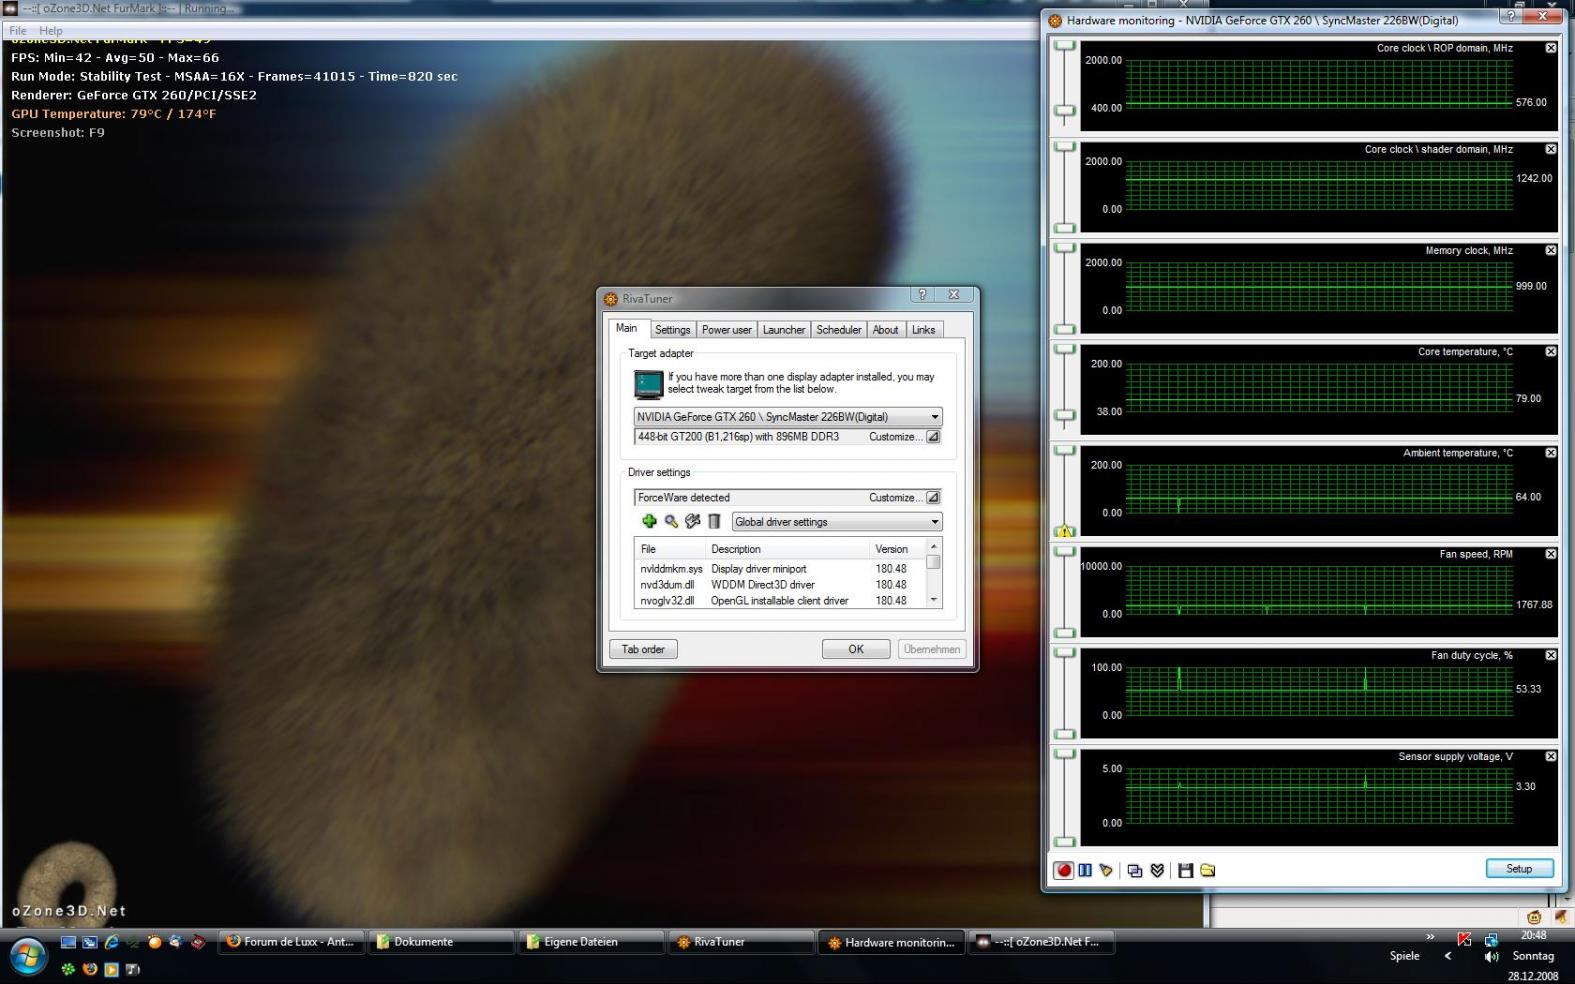Image resolution: width=1575 pixels, height=984 pixels.
Task: Click lower range slider of Fan speed graph
Action: coord(1064,632)
